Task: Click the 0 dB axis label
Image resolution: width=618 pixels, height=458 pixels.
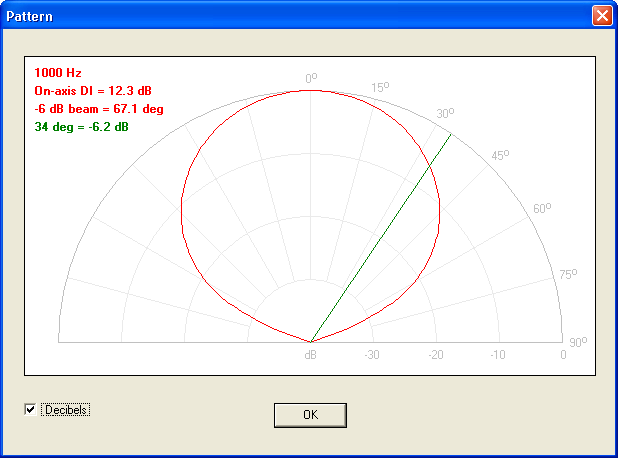Action: 563,355
